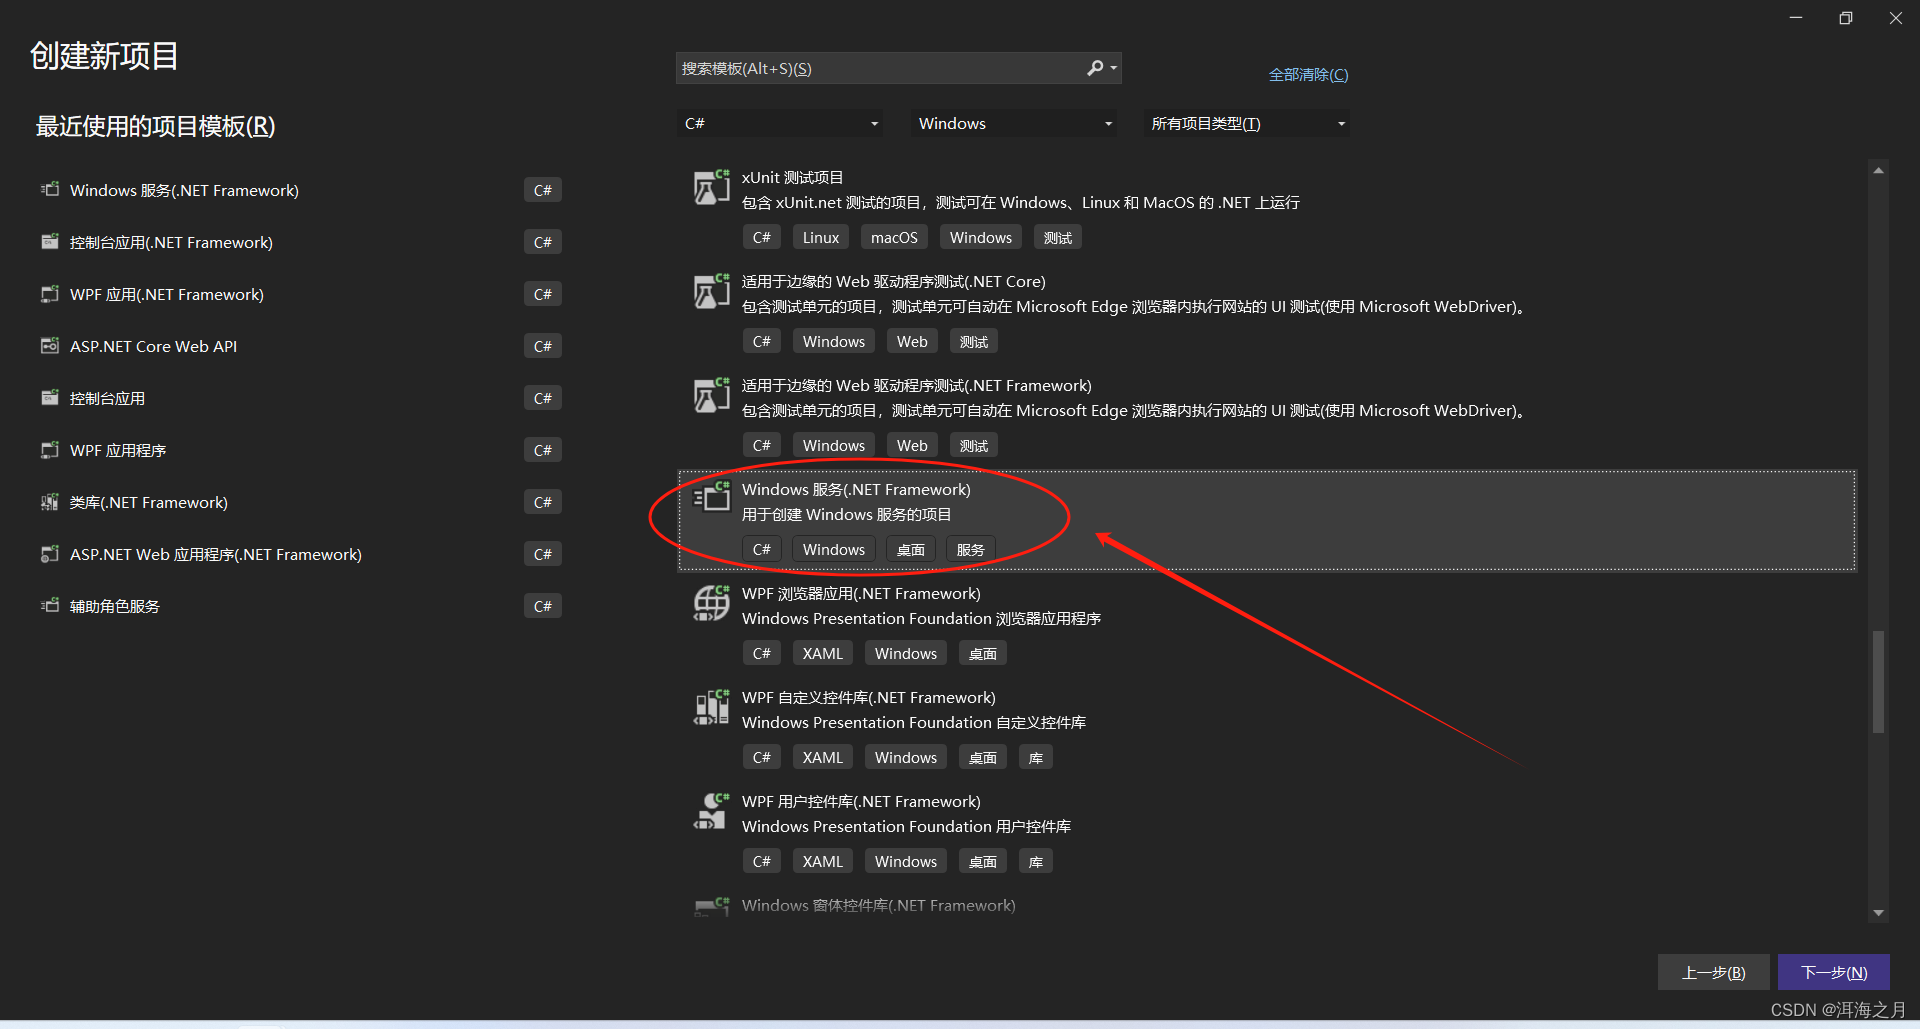Expand the search box history arrow
This screenshot has height=1029, width=1920.
point(1114,68)
